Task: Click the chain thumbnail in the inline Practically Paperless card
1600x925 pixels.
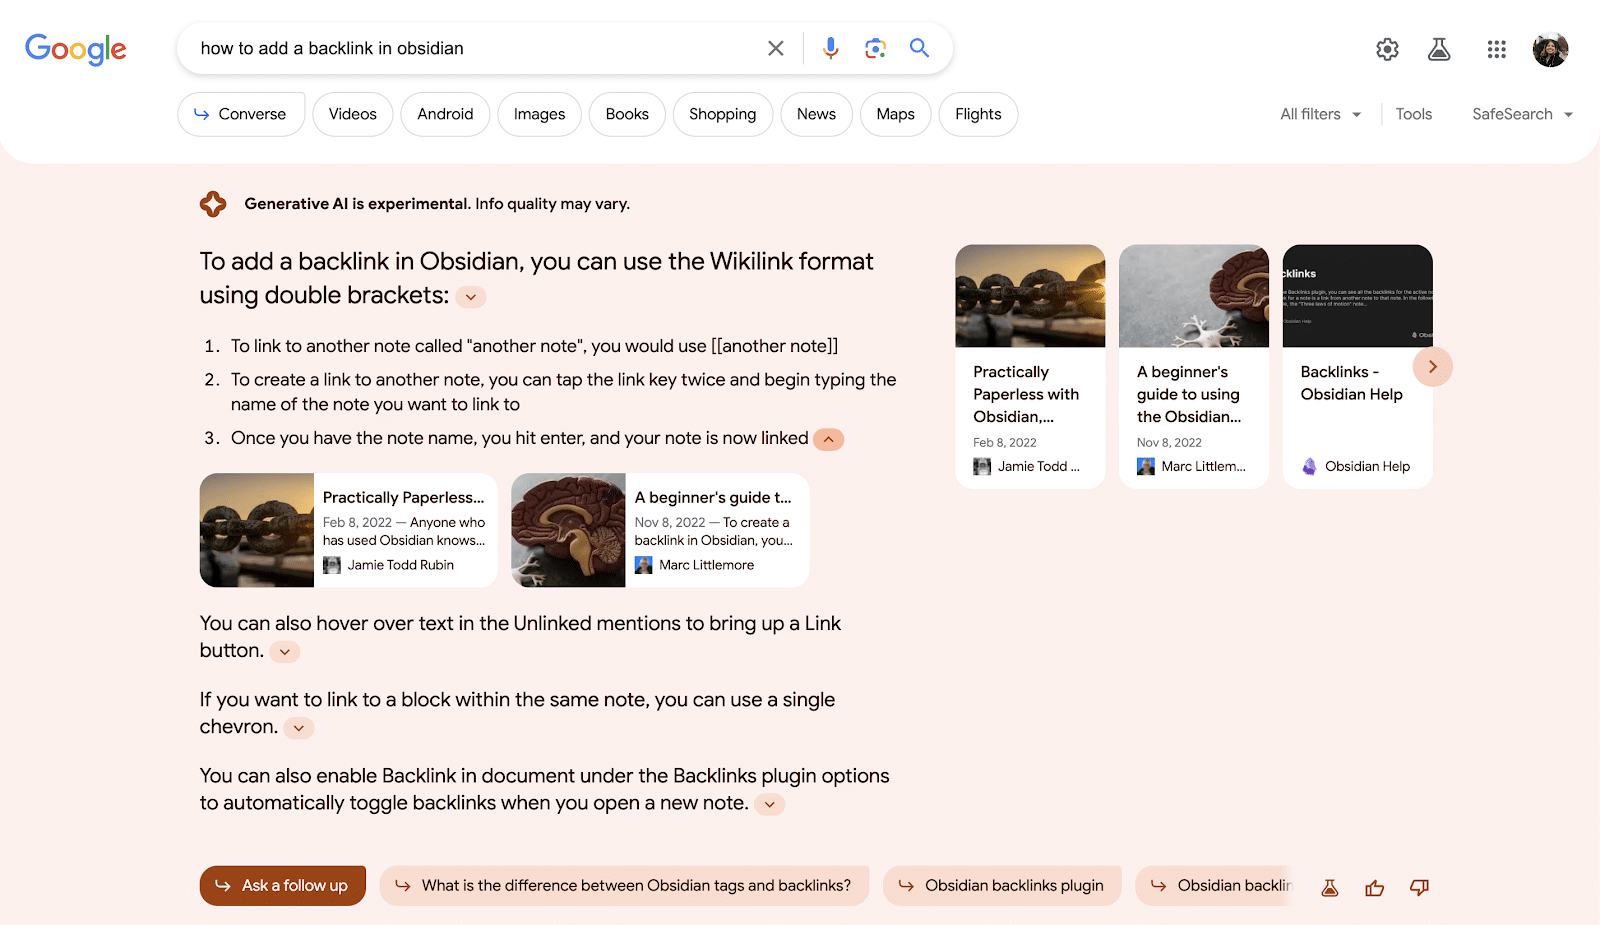Action: (x=257, y=530)
